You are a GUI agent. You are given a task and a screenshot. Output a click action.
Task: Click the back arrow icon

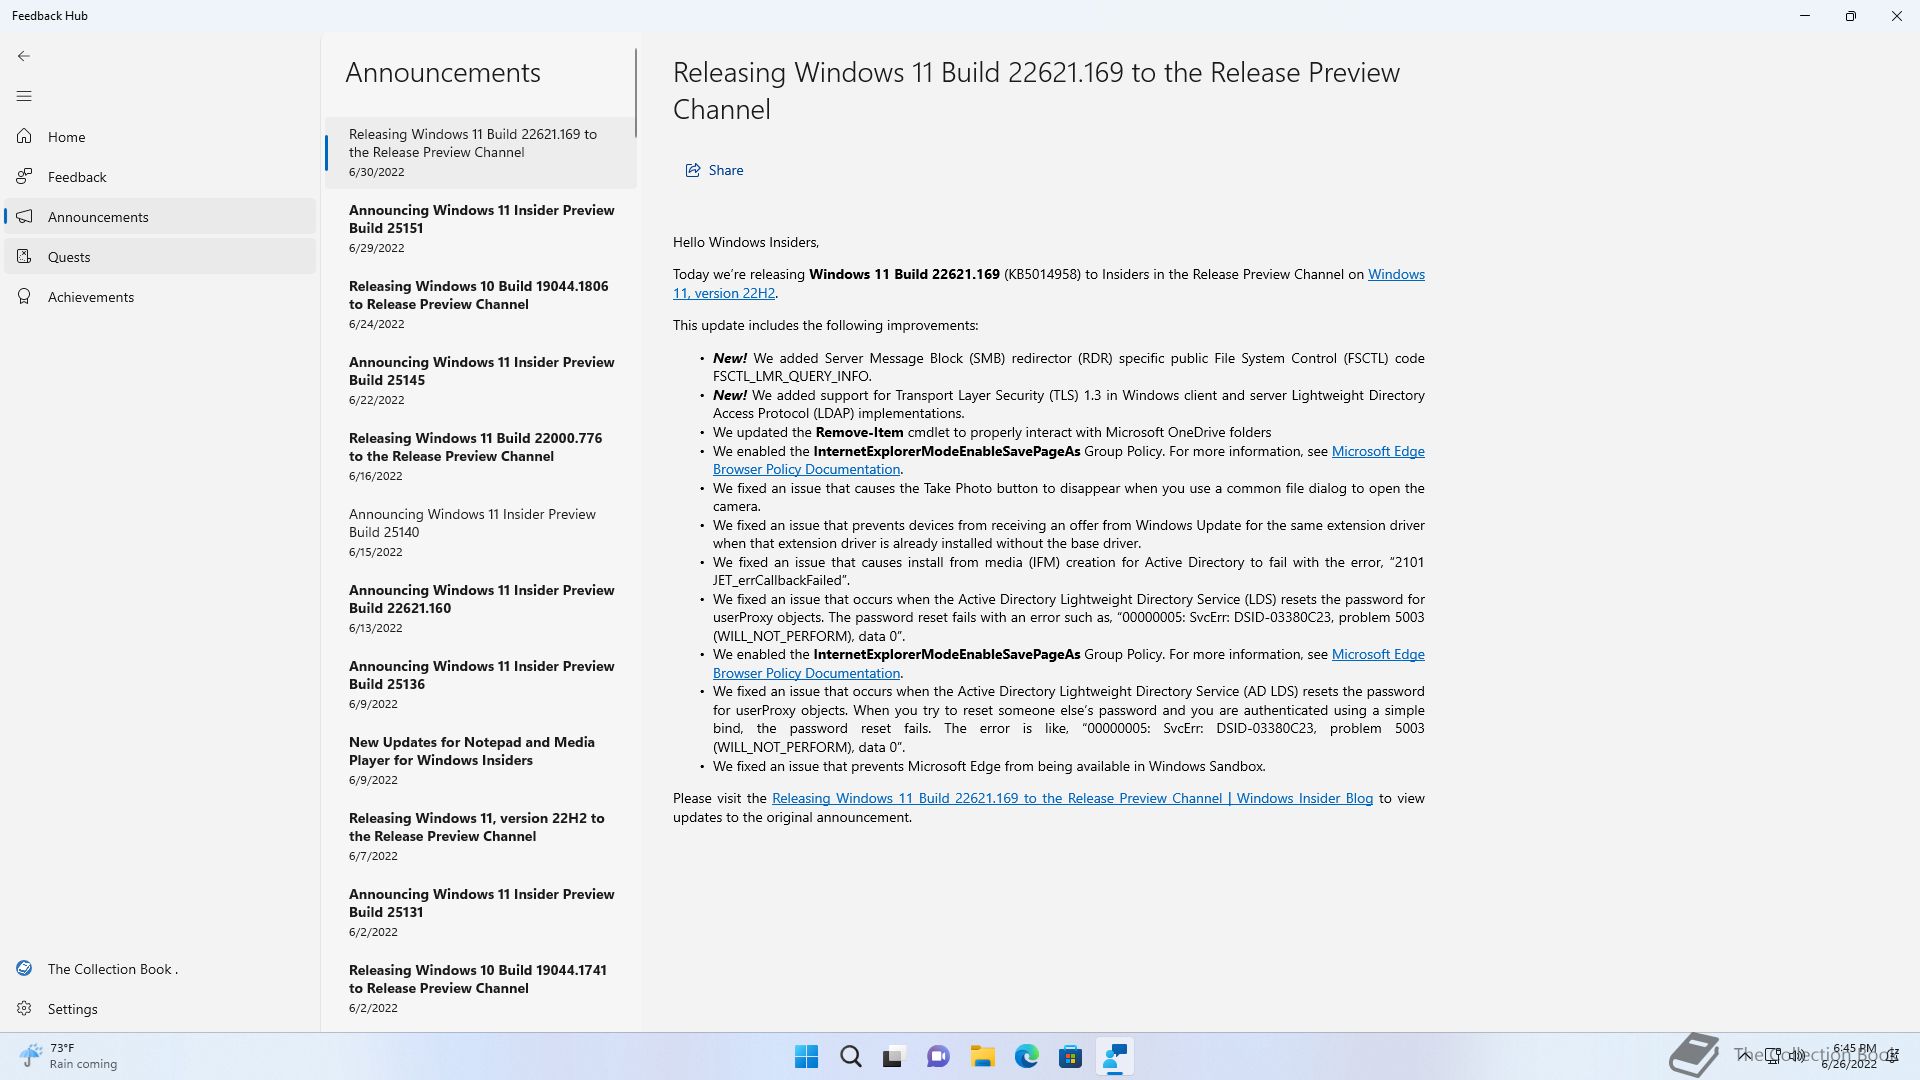pyautogui.click(x=24, y=56)
